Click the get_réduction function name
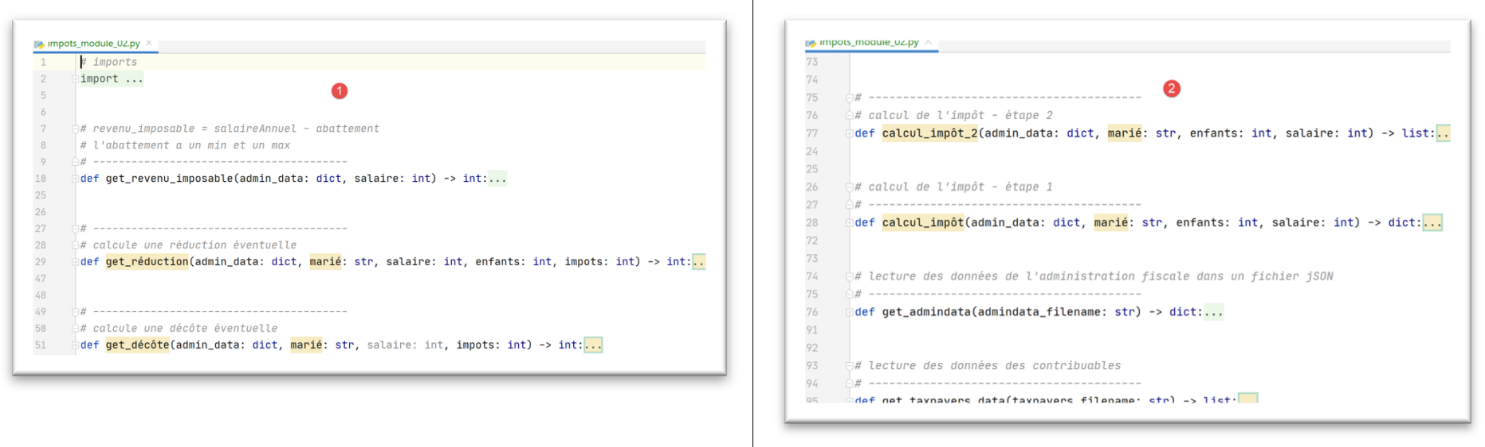Screen dimensions: 1485x447 coord(147,262)
